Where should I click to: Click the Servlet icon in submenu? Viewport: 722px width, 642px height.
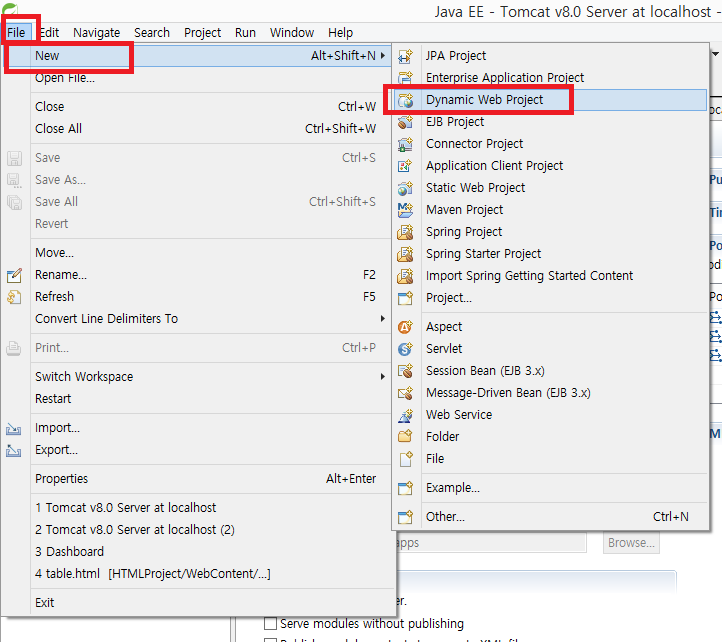405,349
